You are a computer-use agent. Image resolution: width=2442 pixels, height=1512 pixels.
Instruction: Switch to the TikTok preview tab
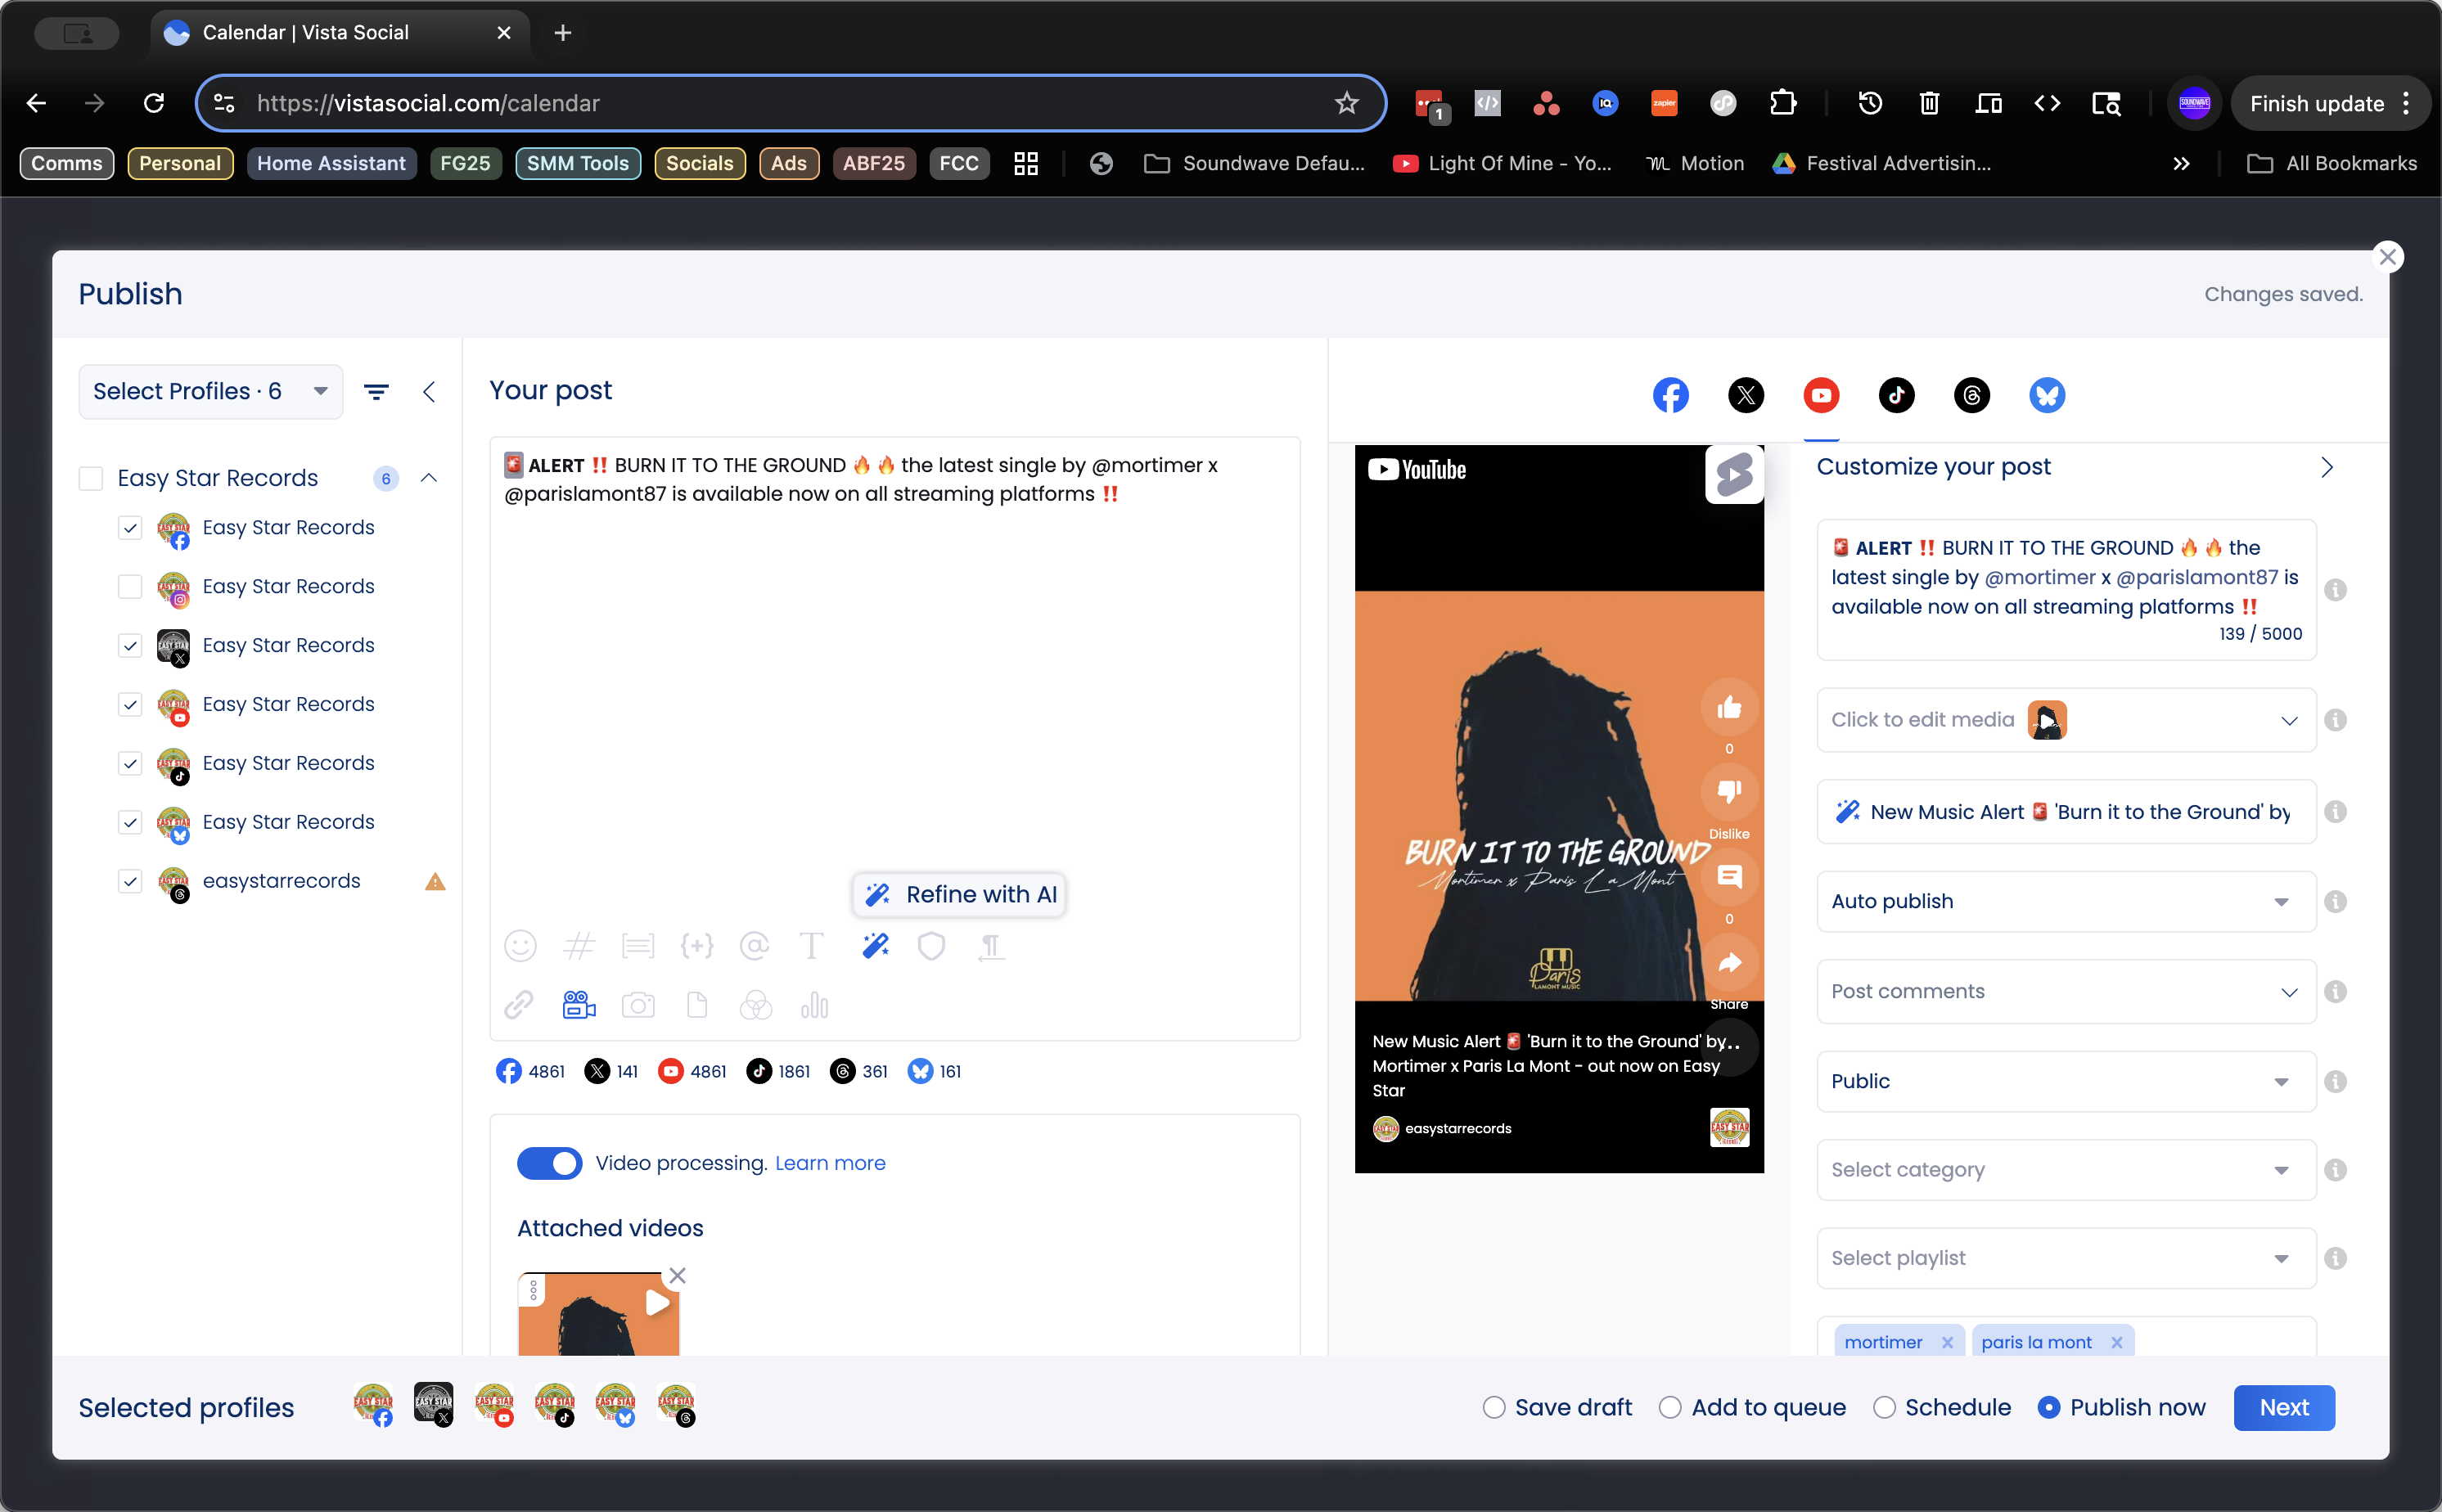pos(1896,395)
